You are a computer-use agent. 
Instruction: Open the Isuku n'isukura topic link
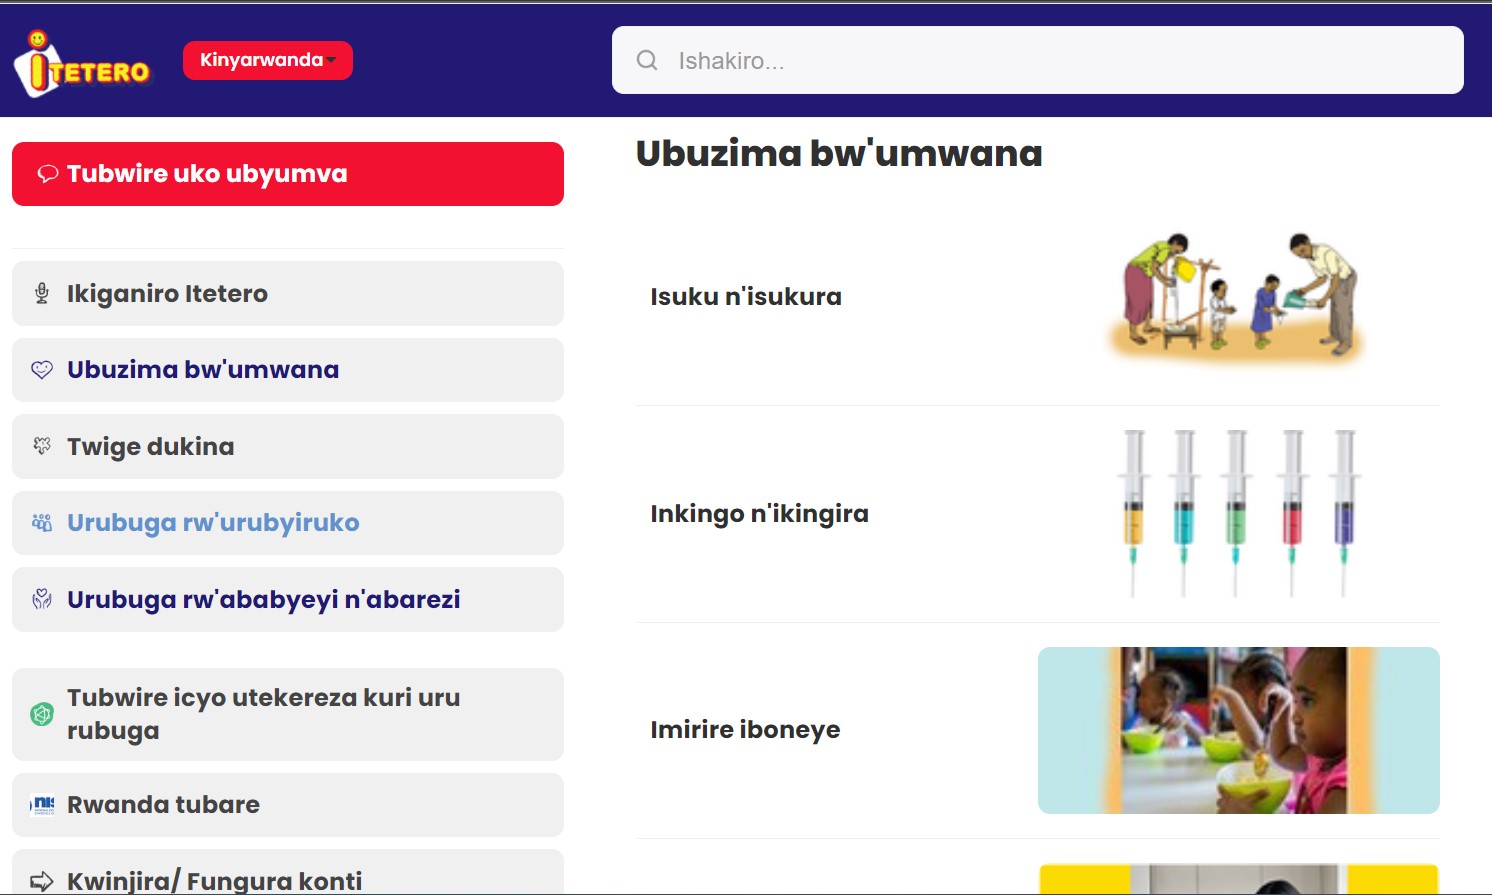click(746, 297)
